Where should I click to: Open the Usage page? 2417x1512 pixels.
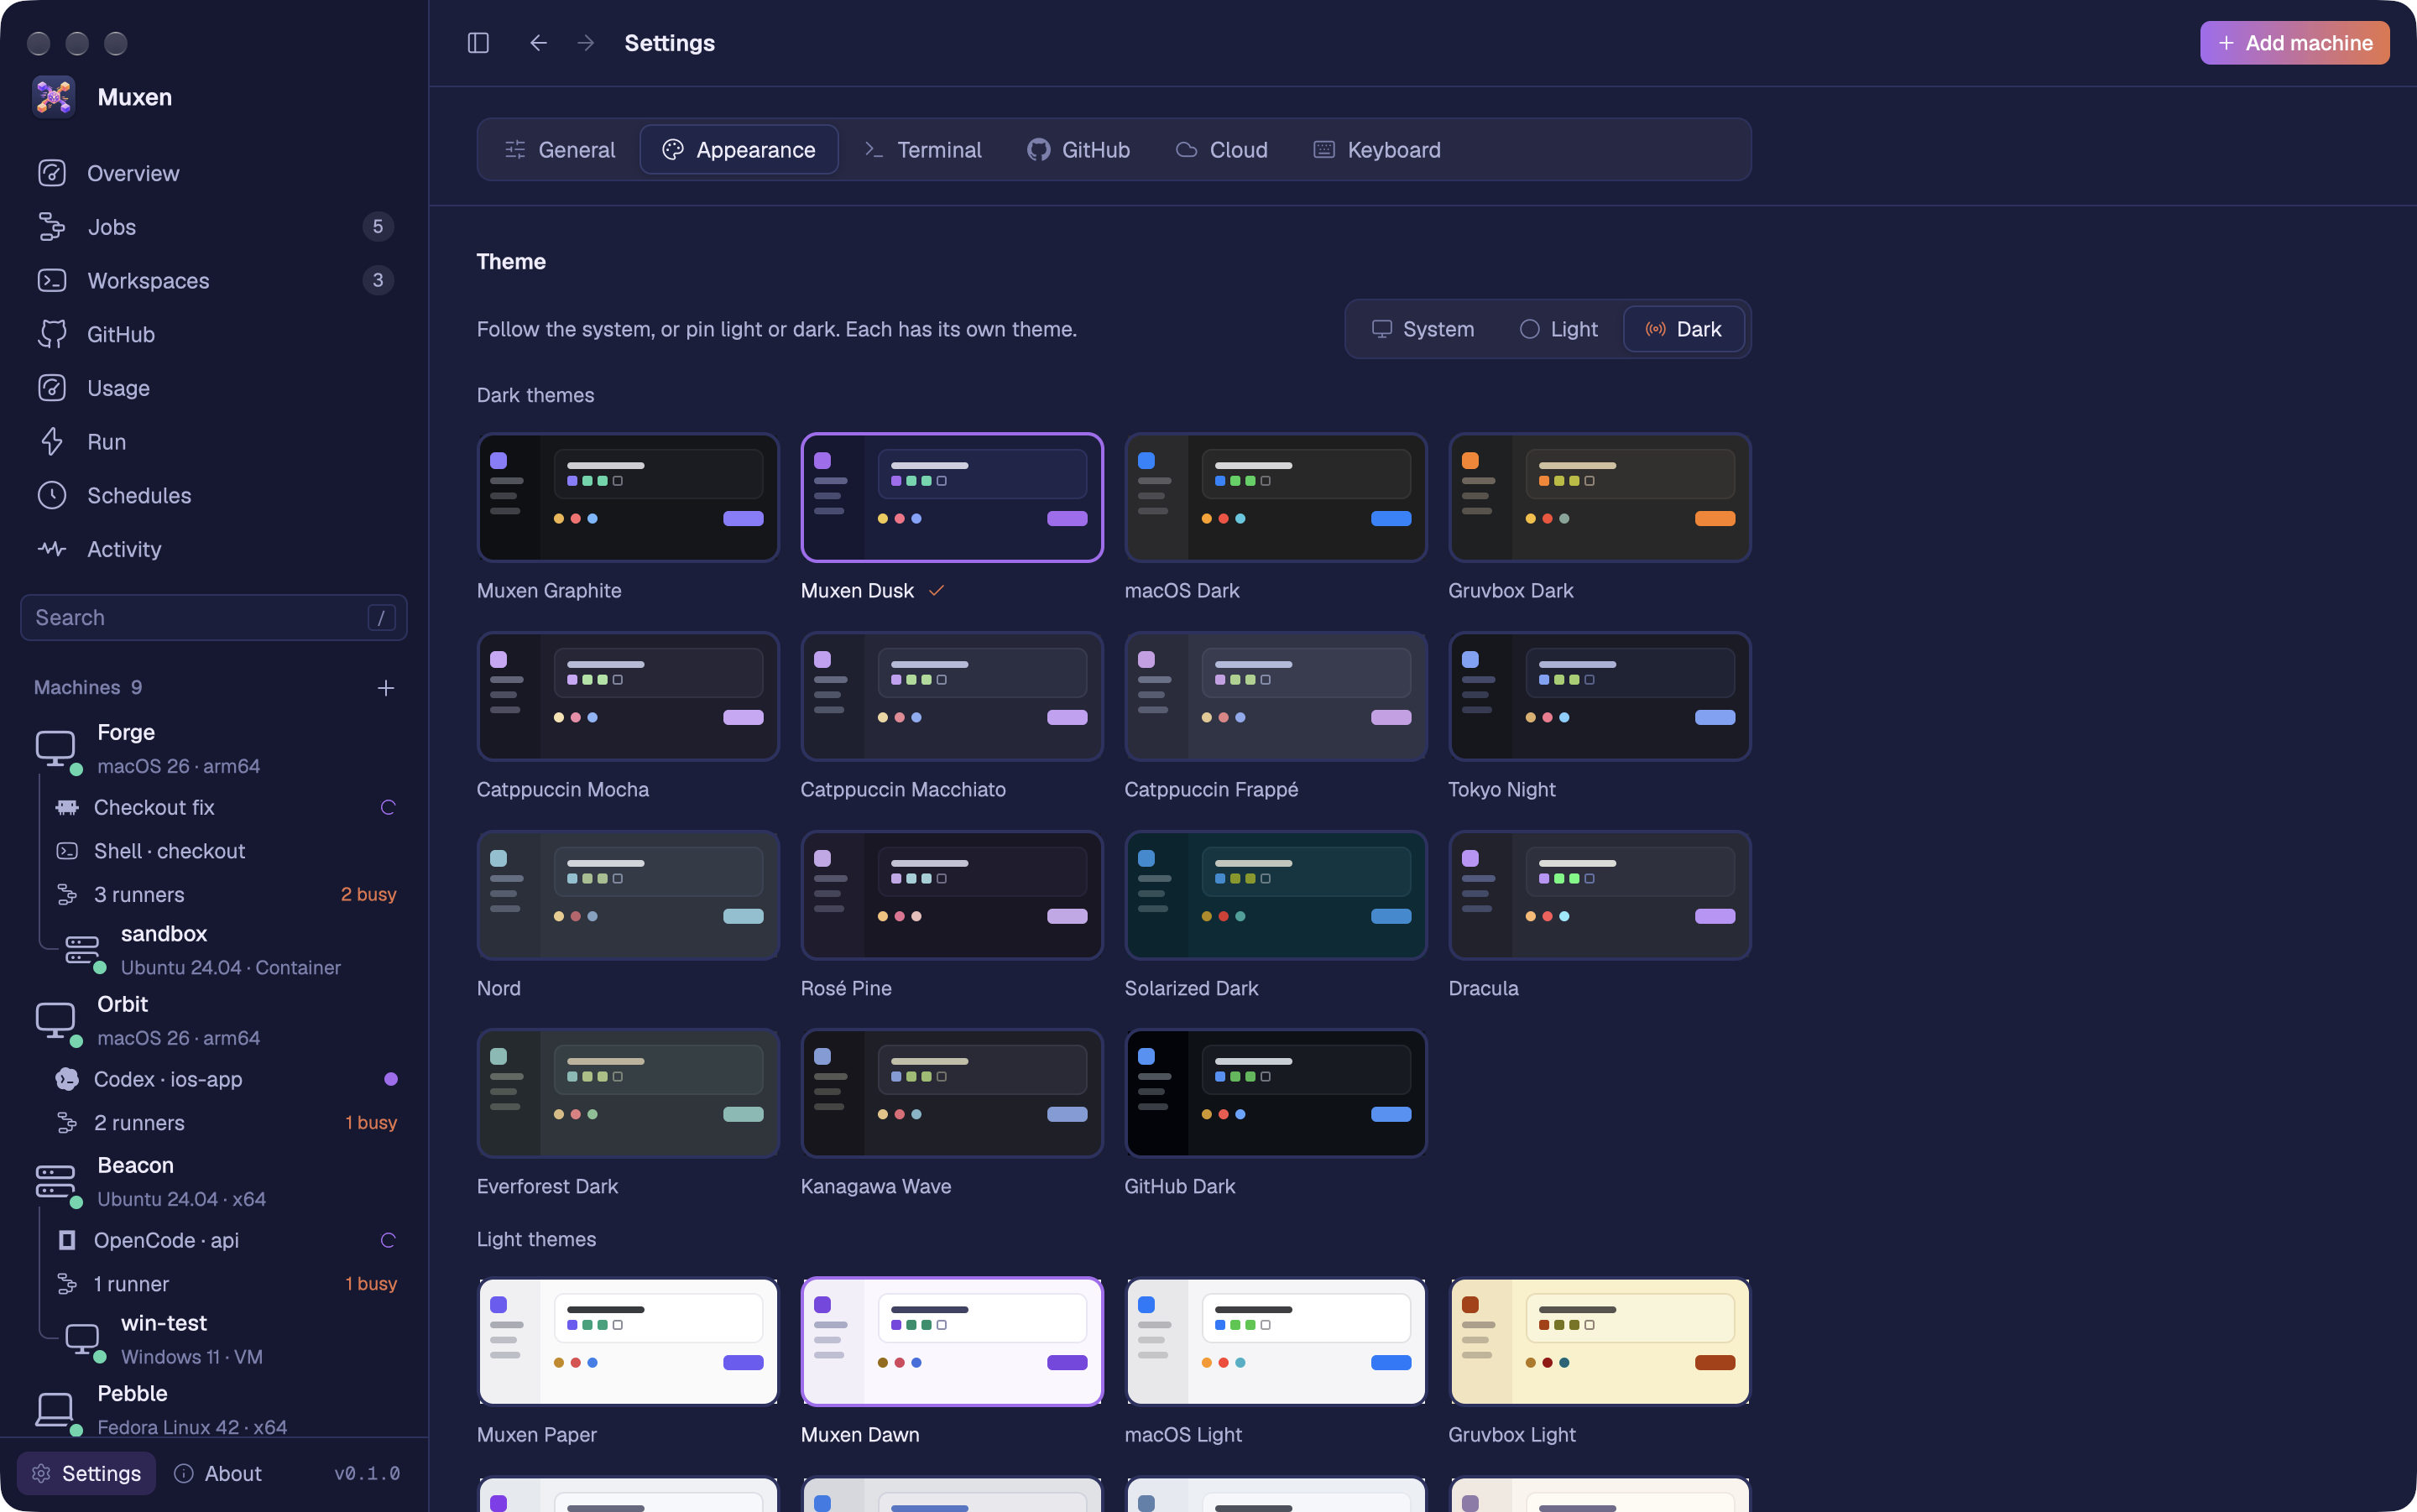pos(214,388)
